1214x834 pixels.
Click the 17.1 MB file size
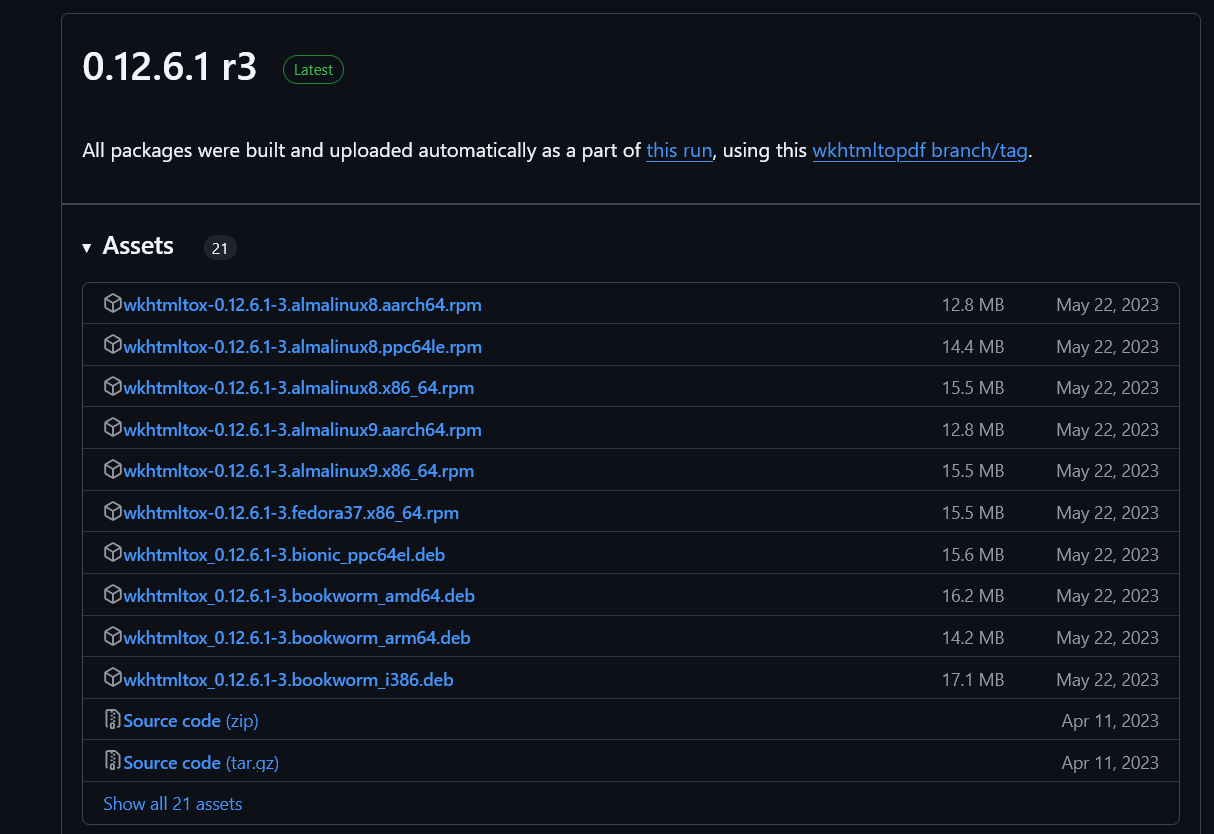point(973,680)
